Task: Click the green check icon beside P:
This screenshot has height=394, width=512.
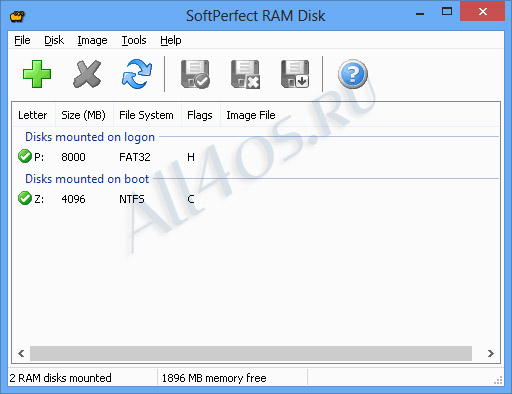Action: (x=25, y=156)
